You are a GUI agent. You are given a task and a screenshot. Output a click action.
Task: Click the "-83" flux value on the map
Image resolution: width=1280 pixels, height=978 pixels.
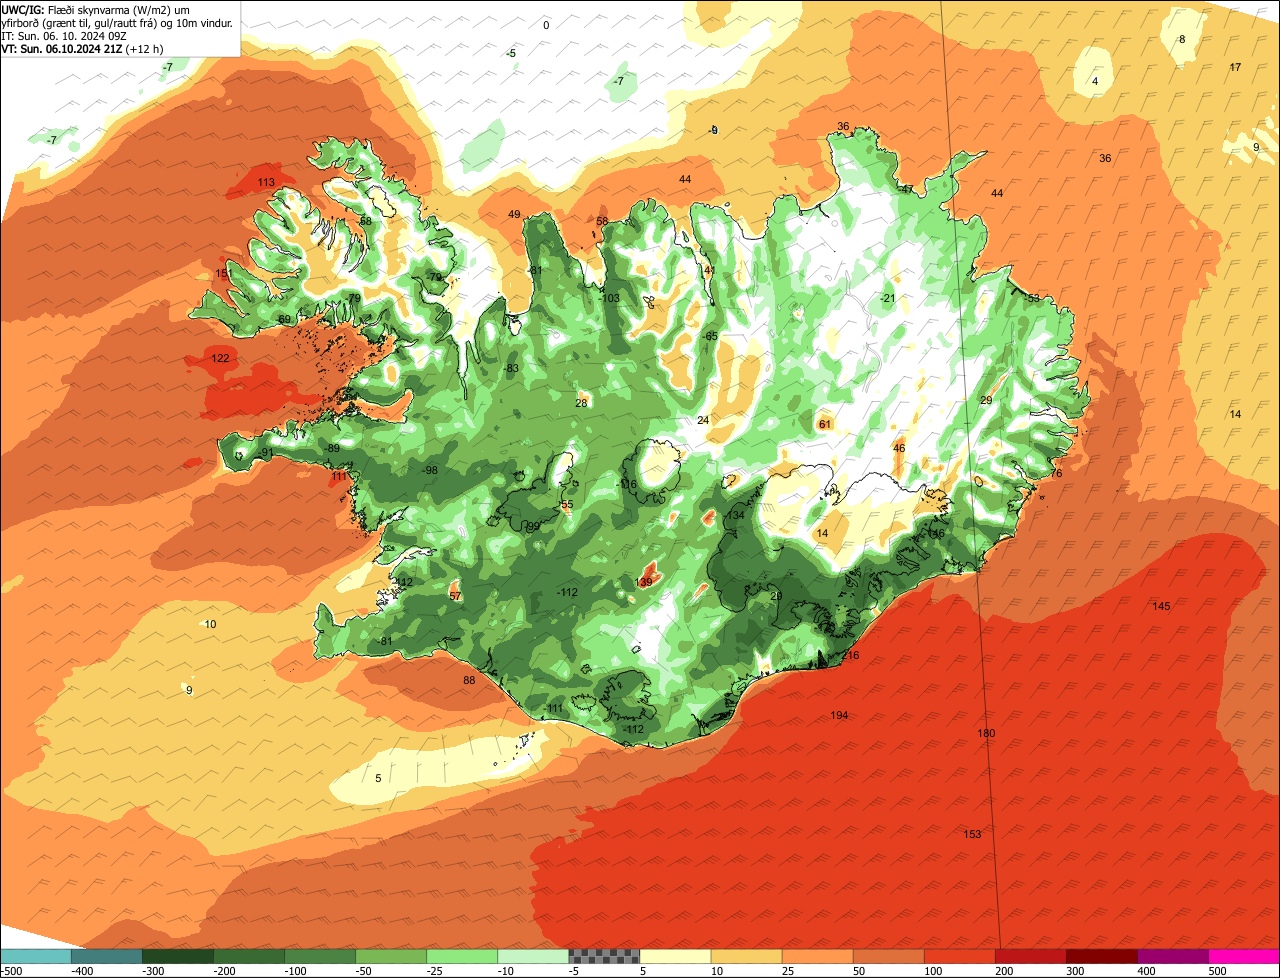512,368
